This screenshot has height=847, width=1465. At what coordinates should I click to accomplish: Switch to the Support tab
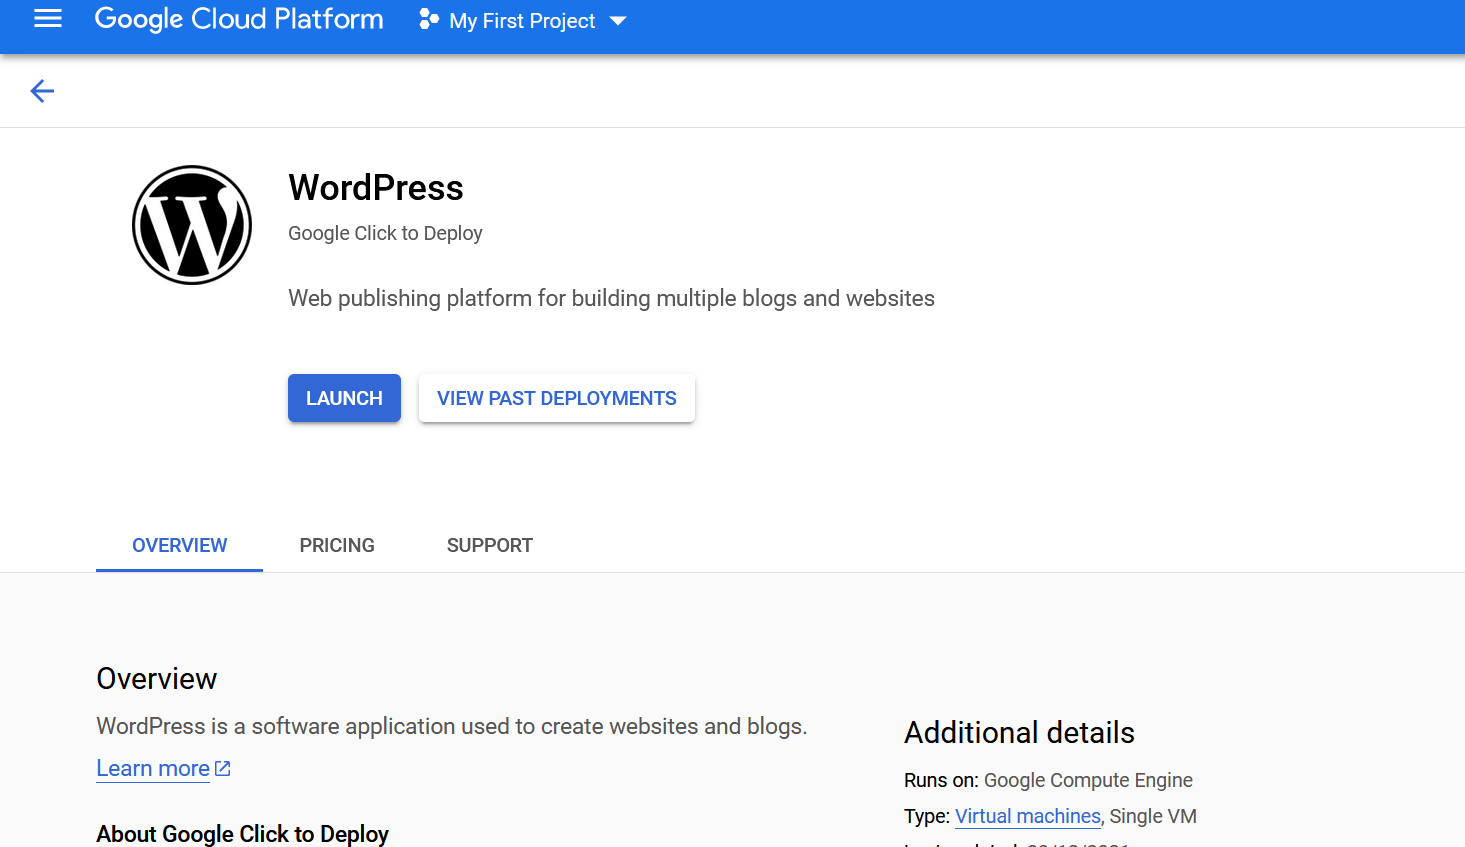[x=490, y=545]
